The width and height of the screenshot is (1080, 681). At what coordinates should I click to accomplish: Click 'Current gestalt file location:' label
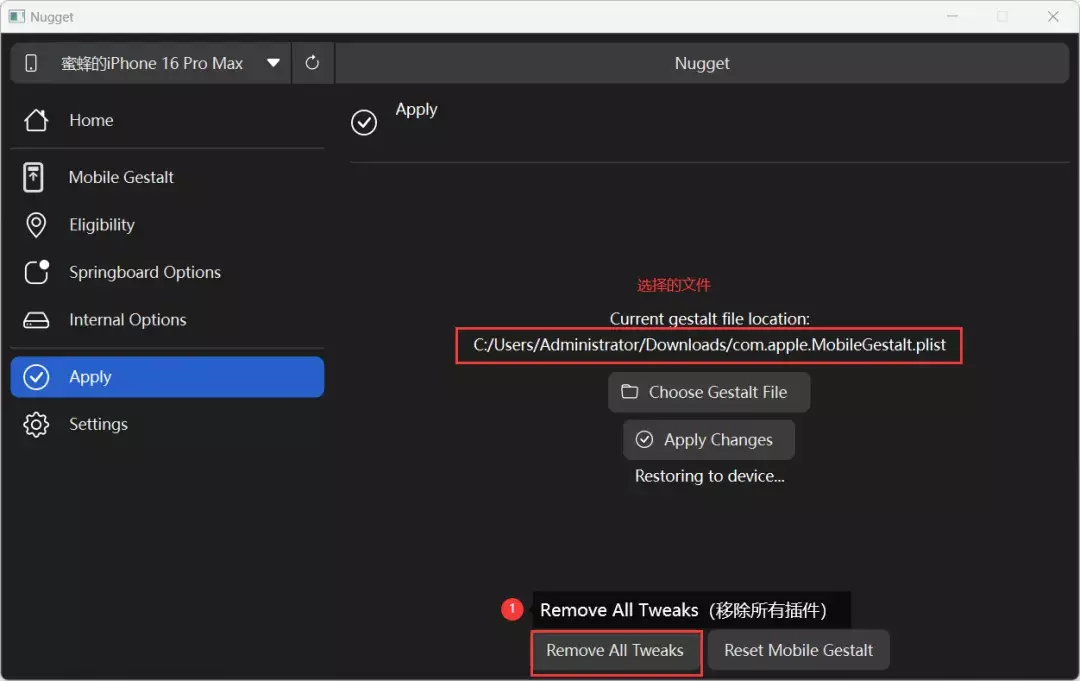709,319
